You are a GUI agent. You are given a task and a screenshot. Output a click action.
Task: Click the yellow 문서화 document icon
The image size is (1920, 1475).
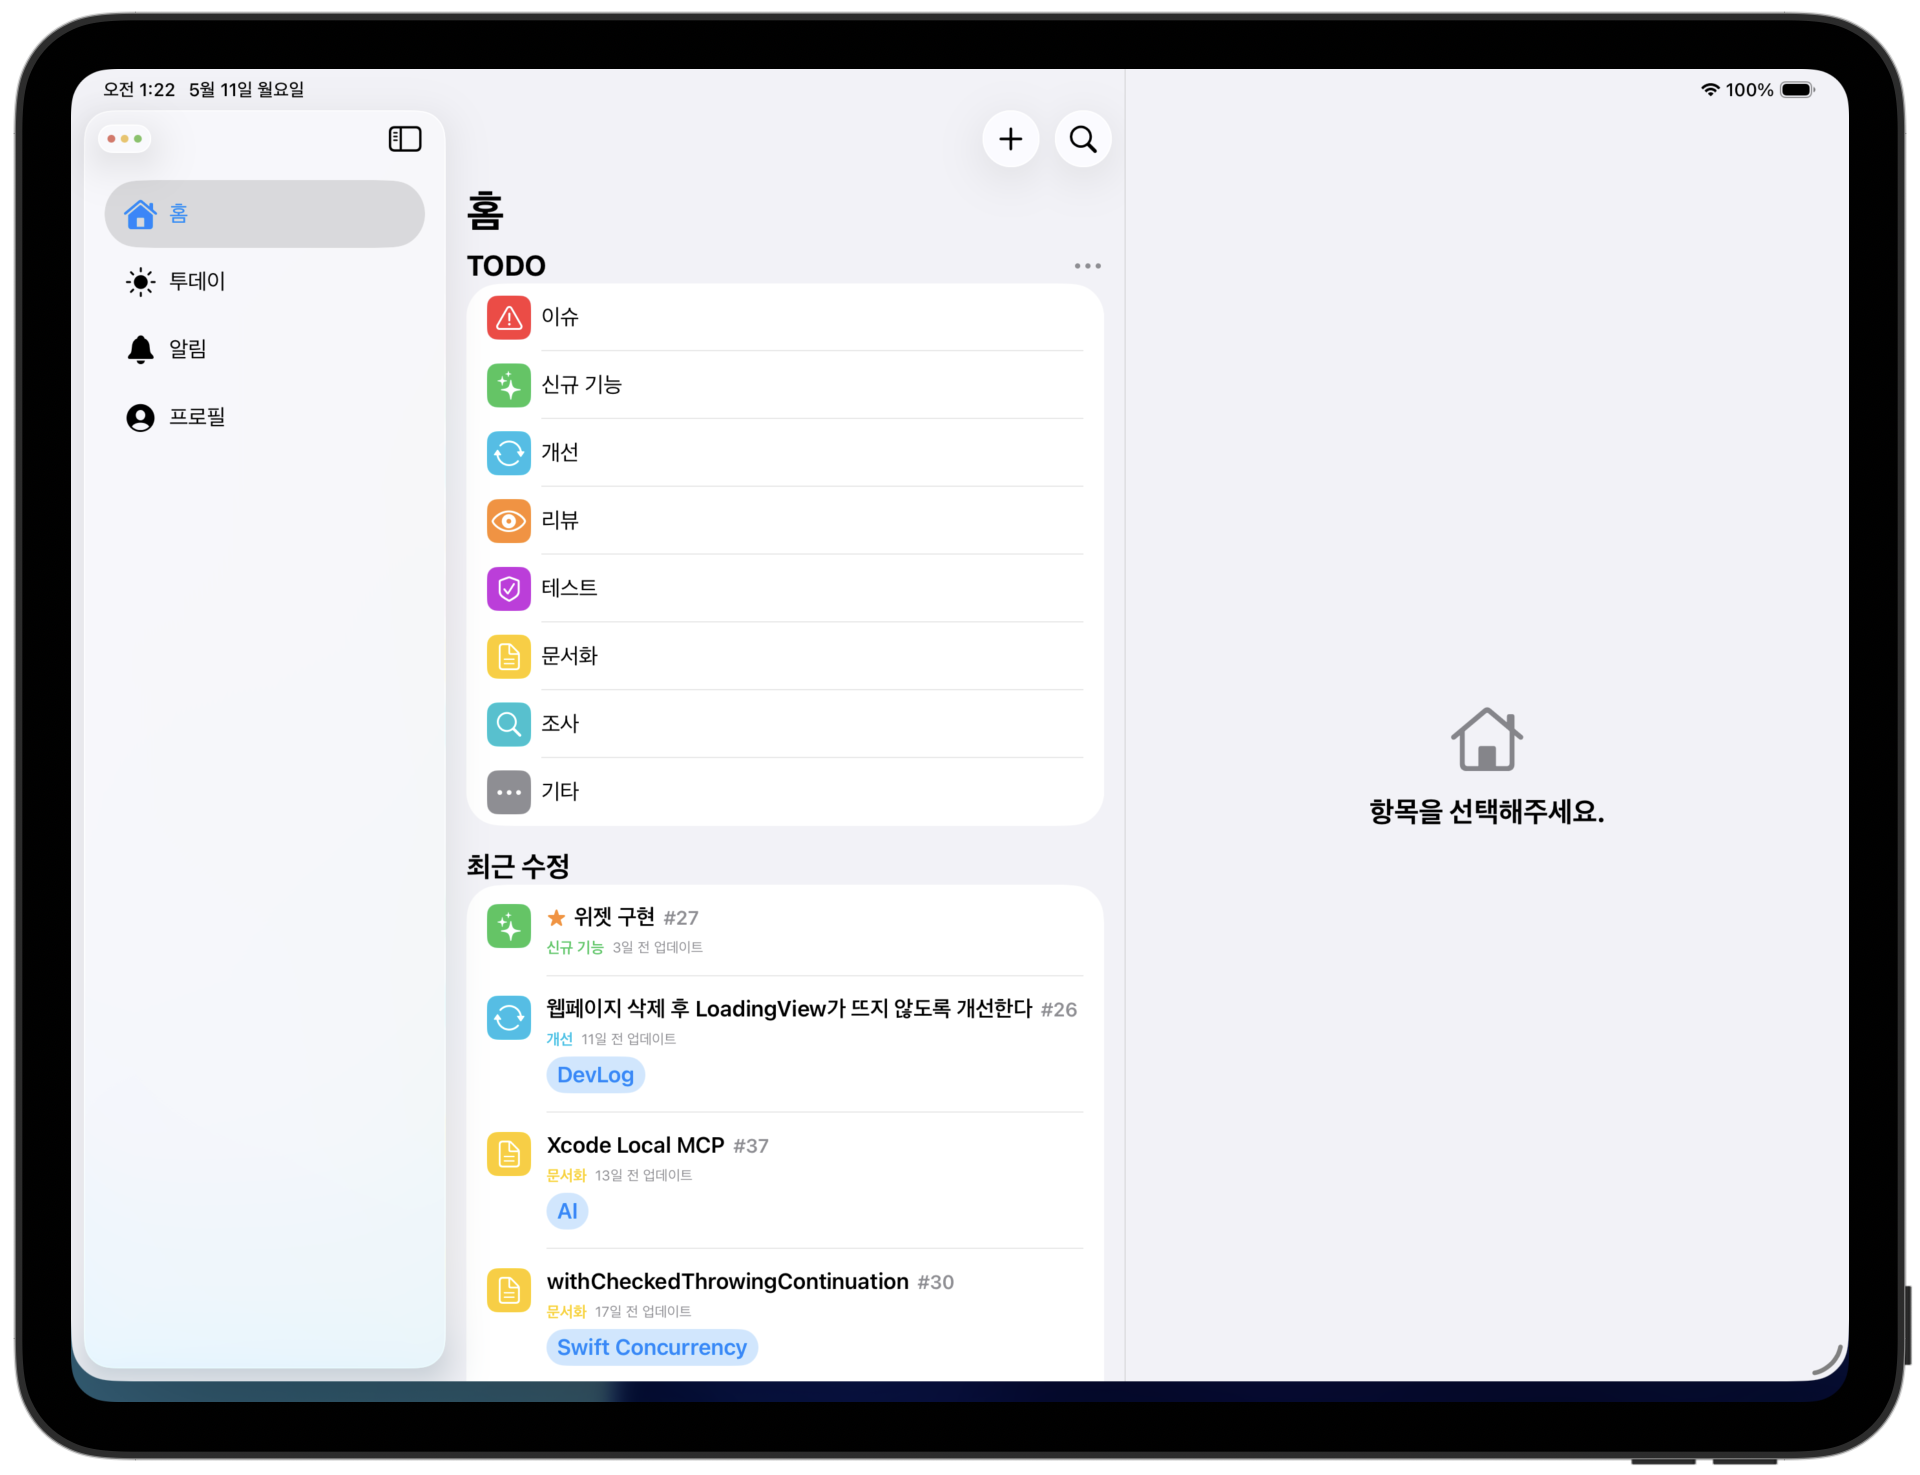pos(509,657)
